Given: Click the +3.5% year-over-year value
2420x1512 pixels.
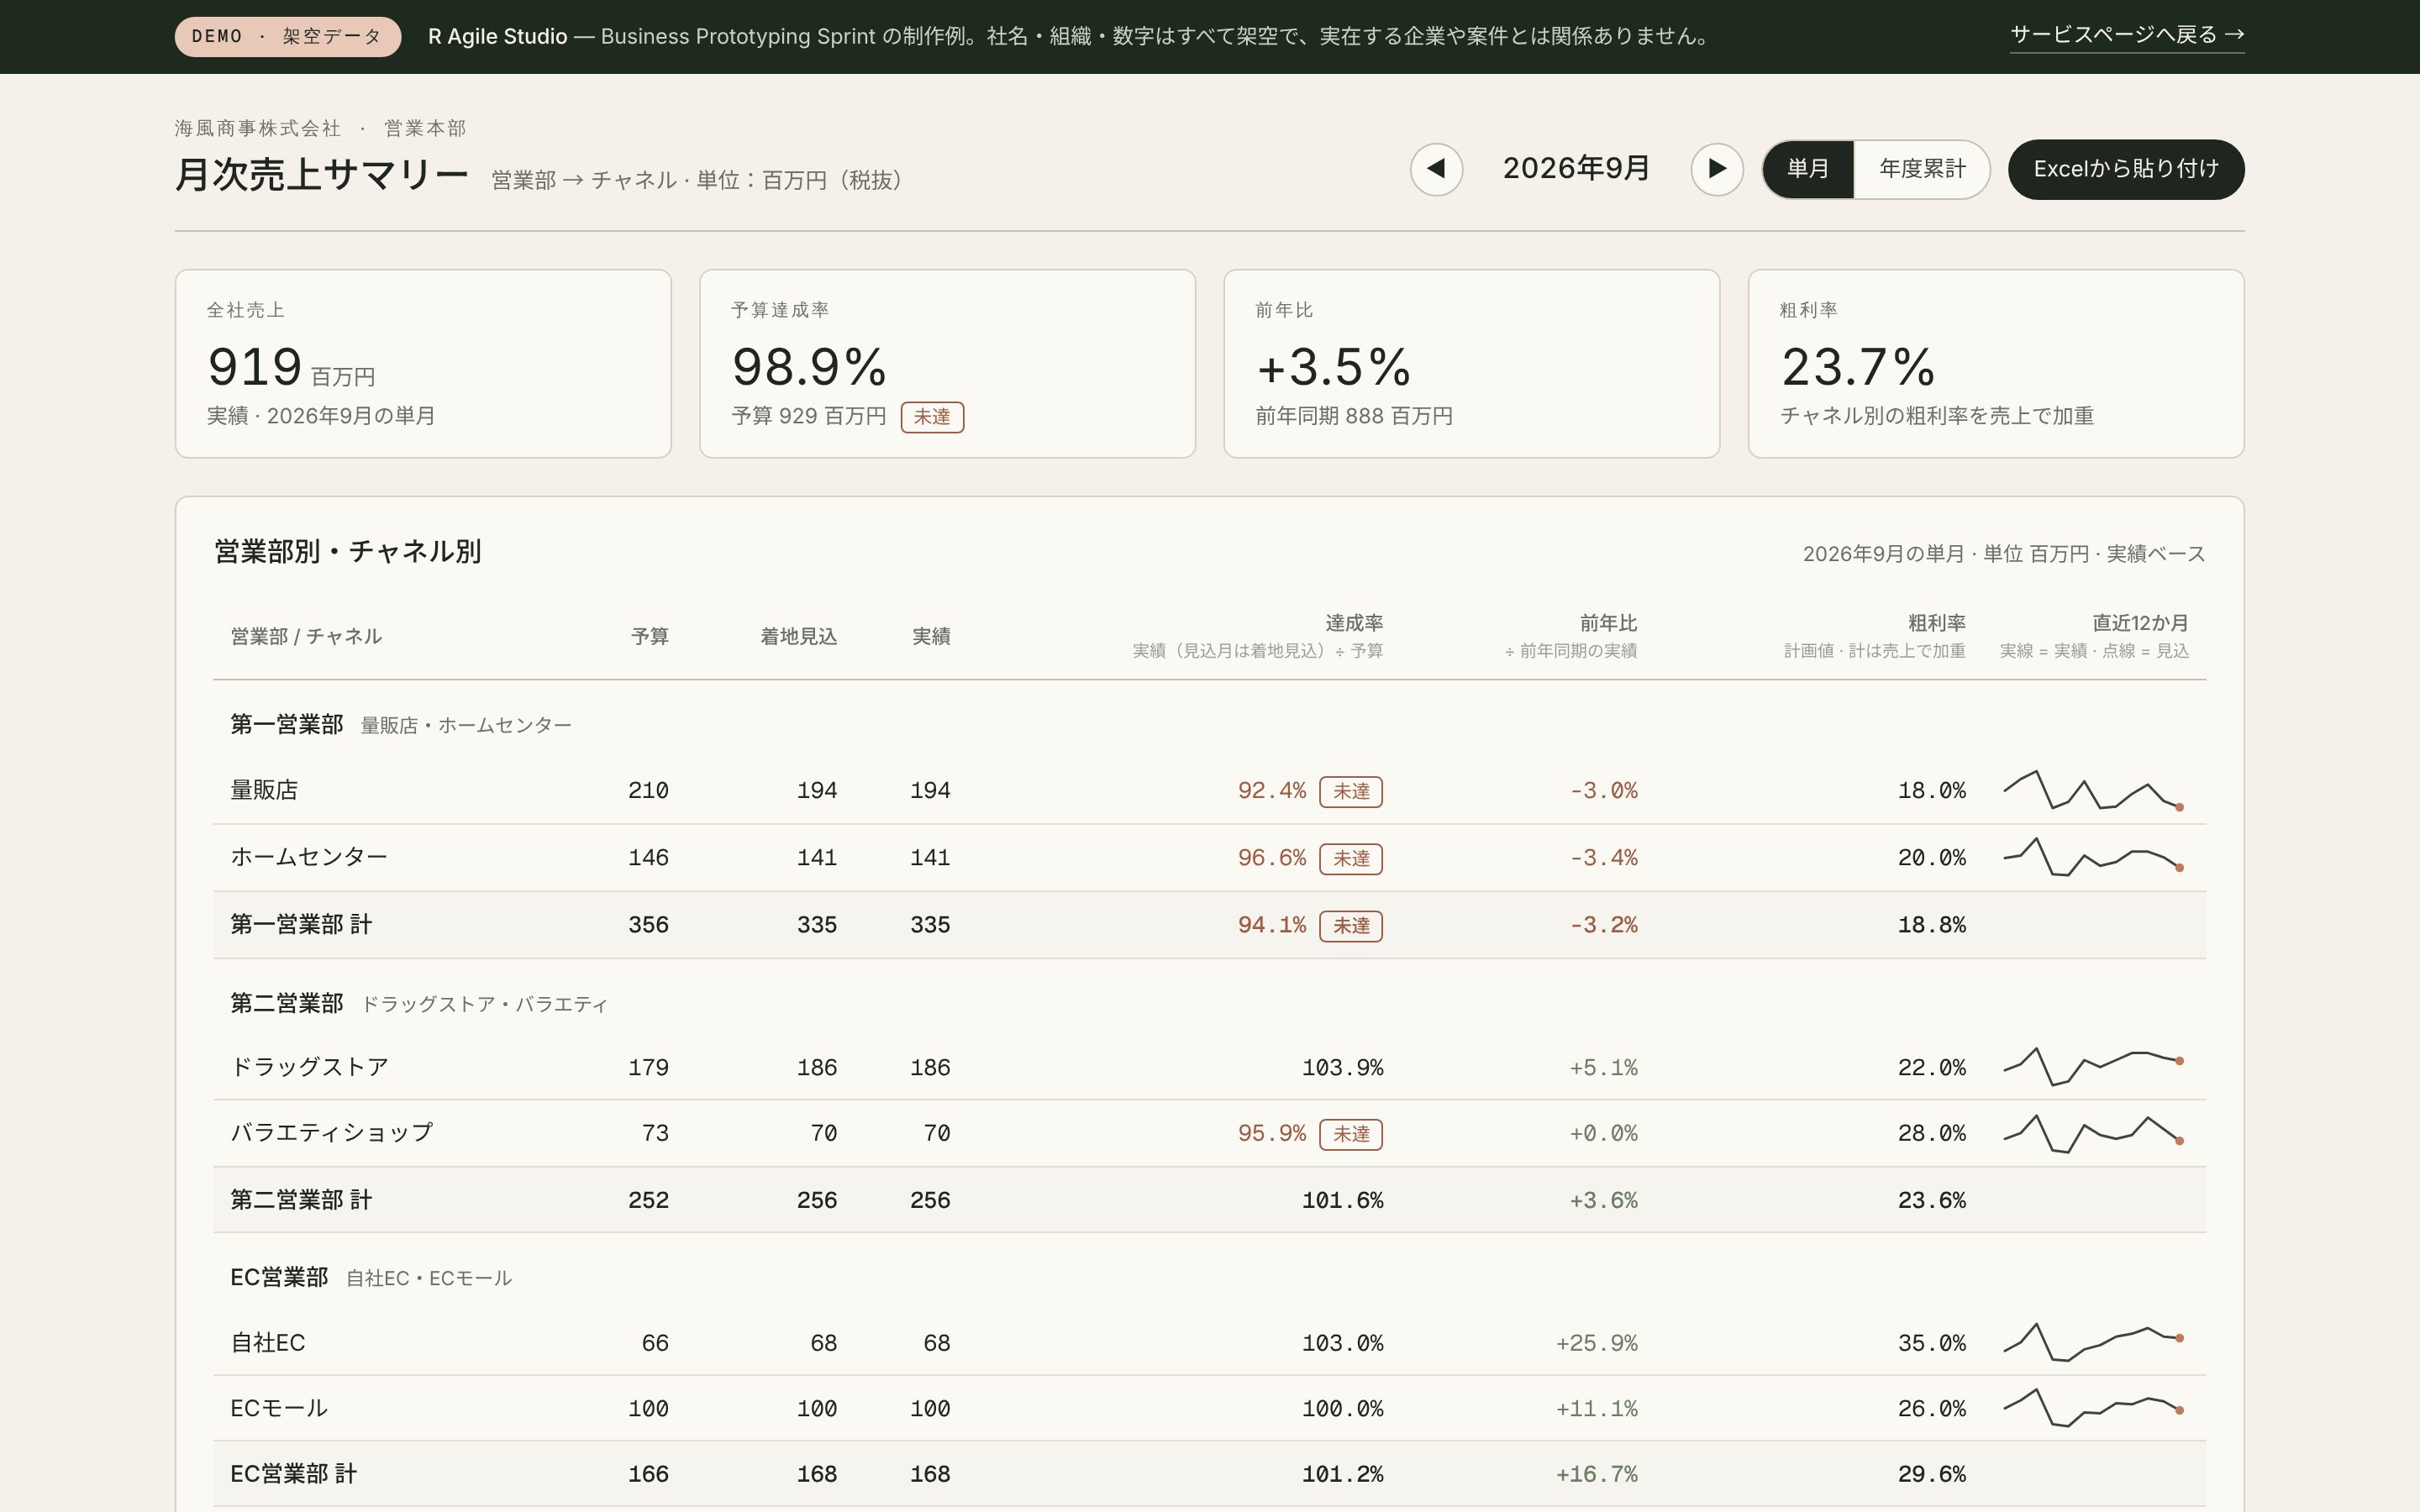Looking at the screenshot, I should pyautogui.click(x=1333, y=366).
